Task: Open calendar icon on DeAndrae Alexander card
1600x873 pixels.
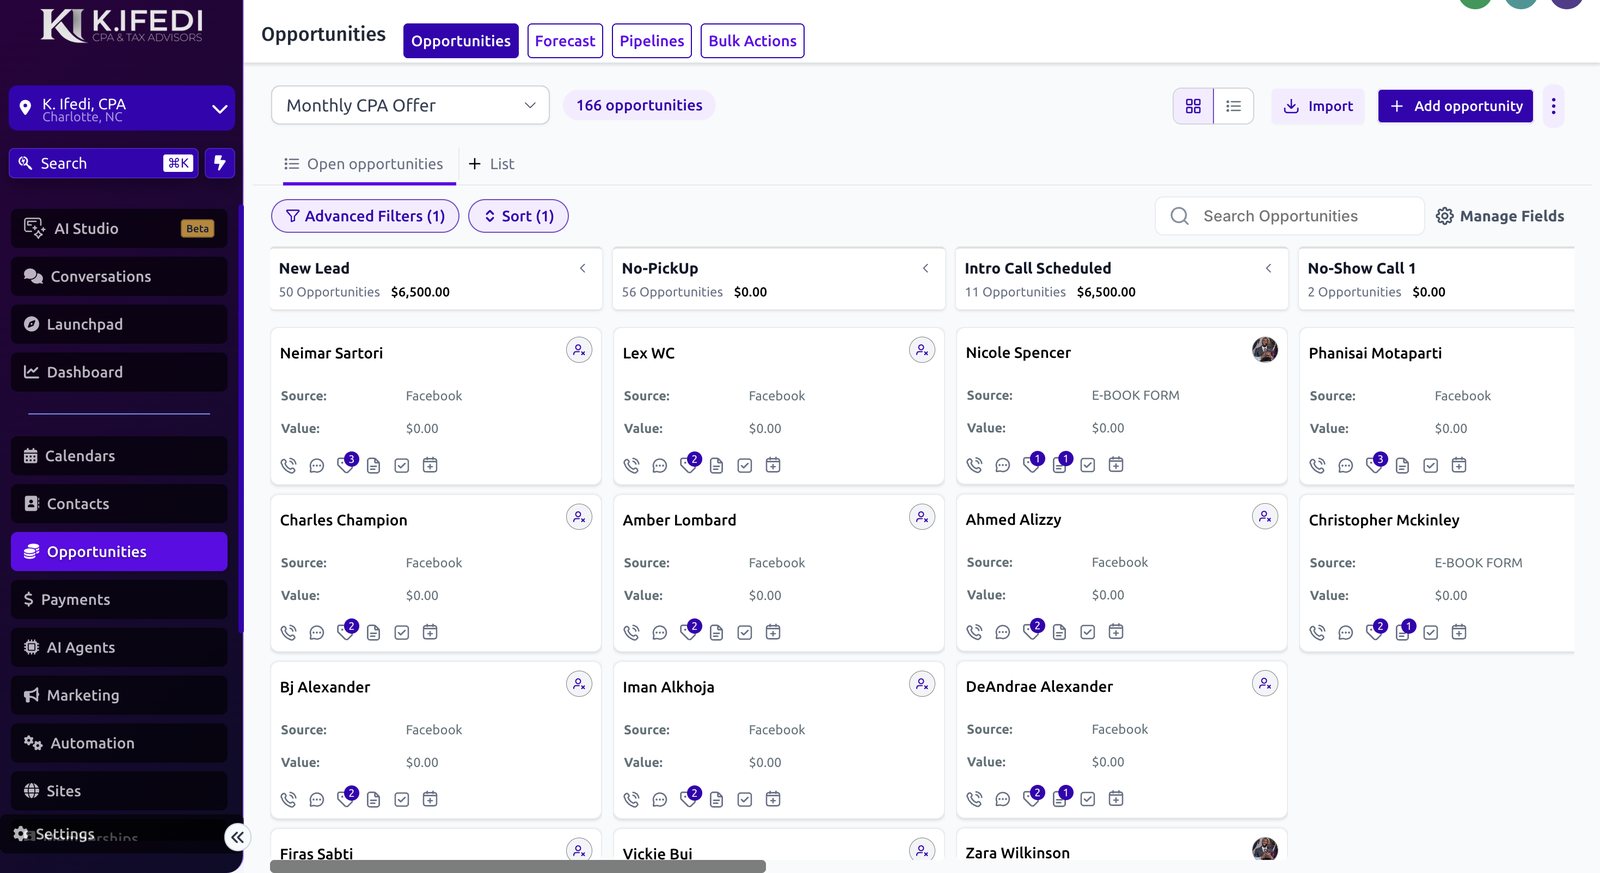Action: coord(1116,798)
